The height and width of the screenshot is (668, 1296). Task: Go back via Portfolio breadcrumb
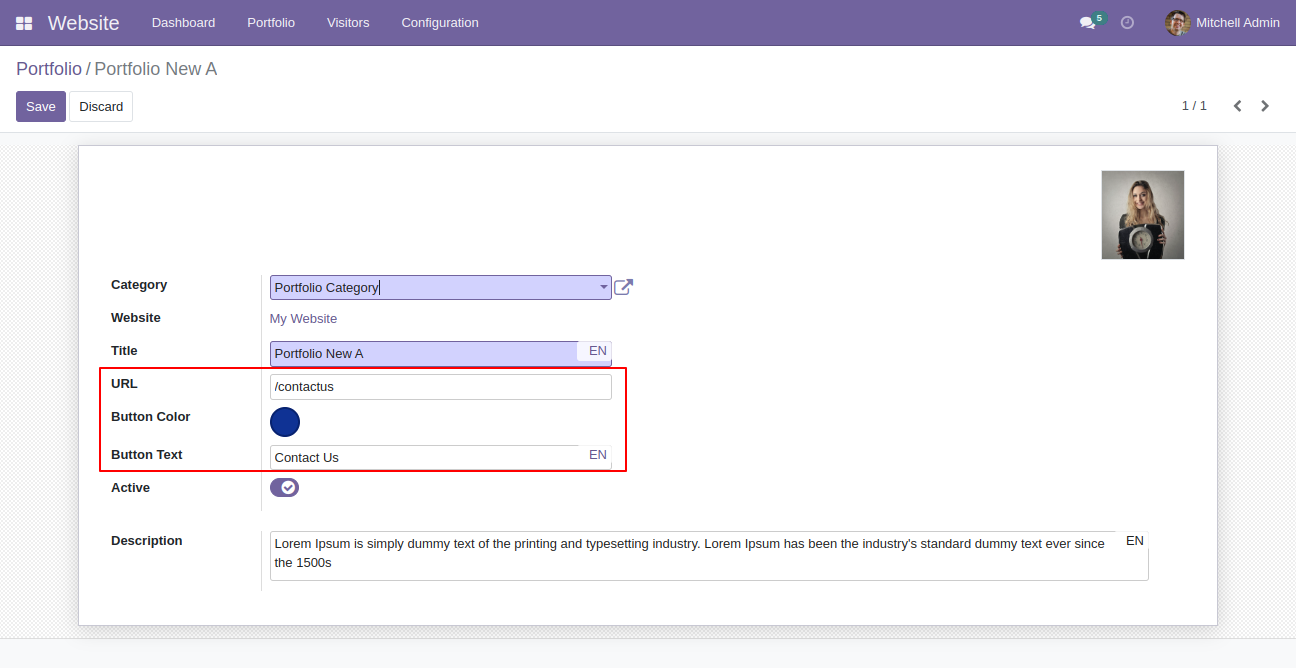[x=49, y=69]
